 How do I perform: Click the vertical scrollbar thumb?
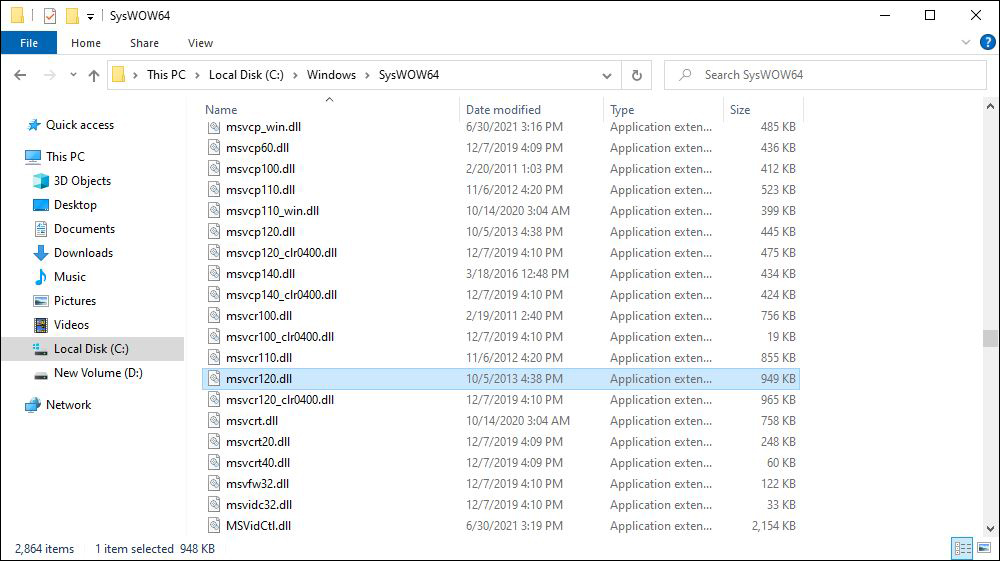pos(990,339)
